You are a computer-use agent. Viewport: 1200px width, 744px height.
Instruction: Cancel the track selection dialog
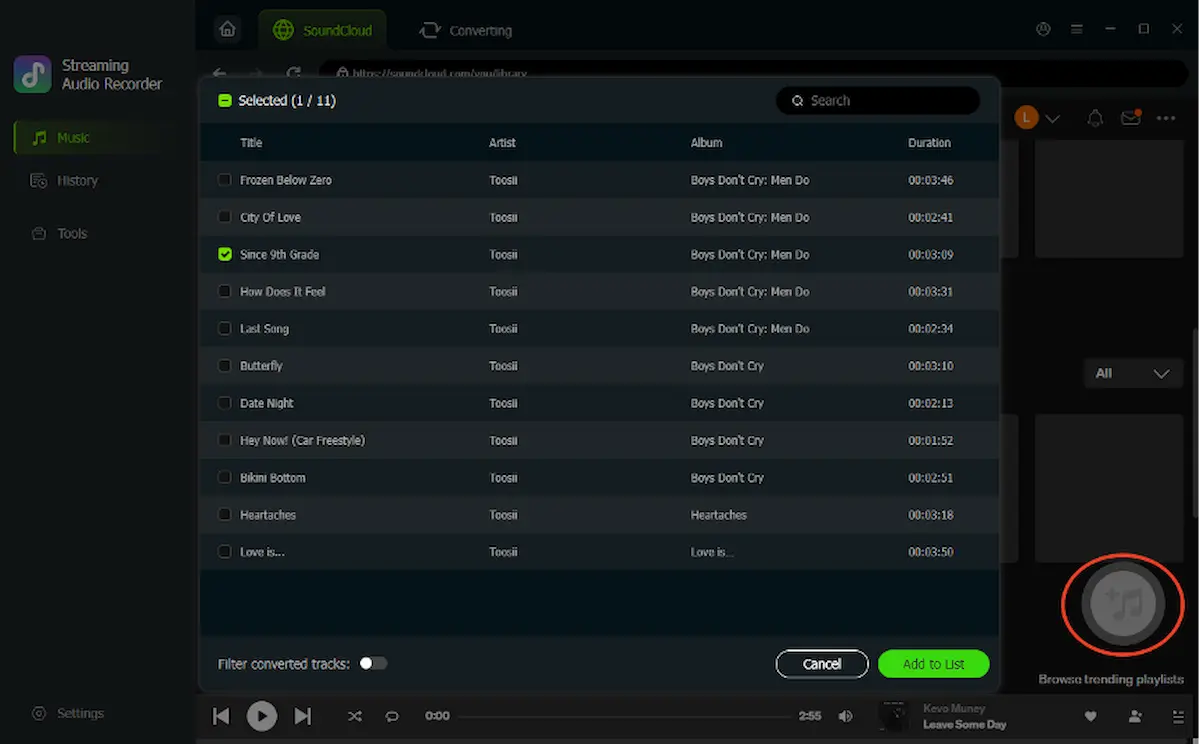click(x=822, y=664)
